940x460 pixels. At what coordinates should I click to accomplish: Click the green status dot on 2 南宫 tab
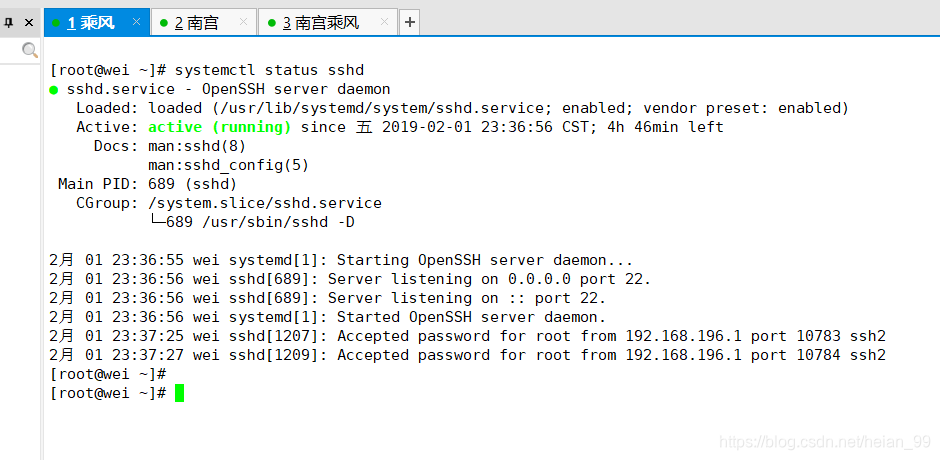tap(164, 23)
